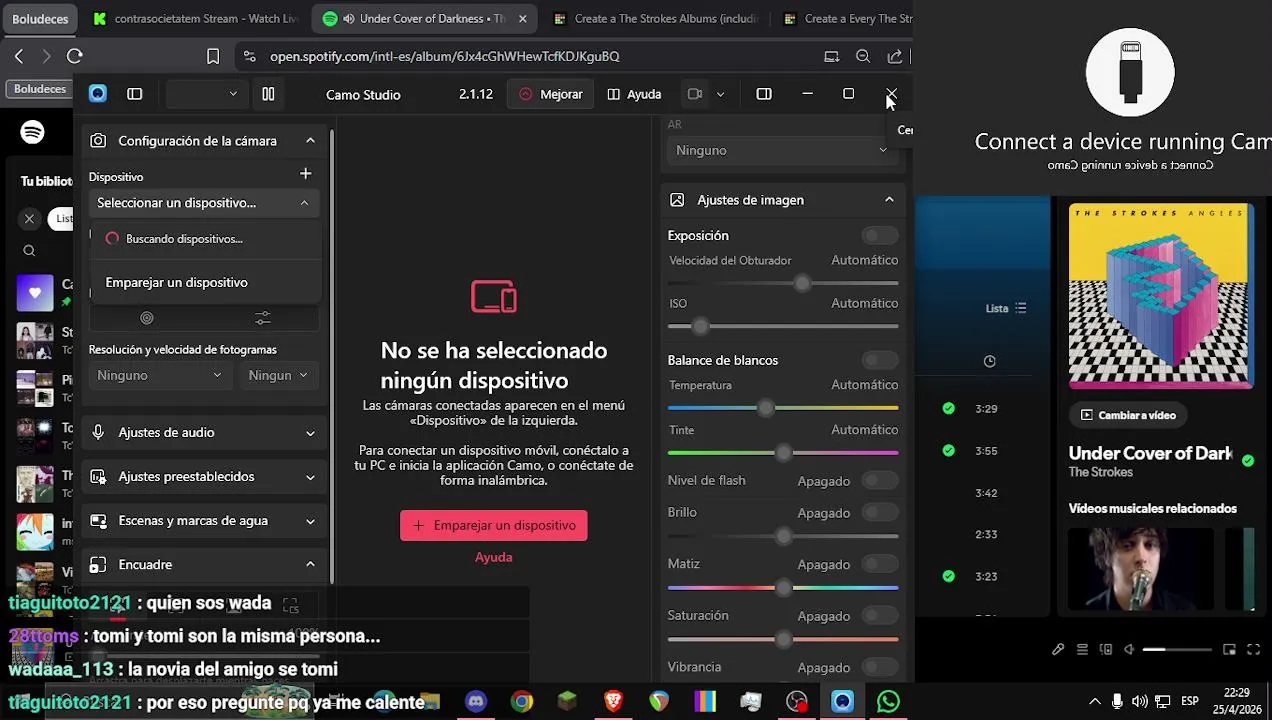Click the share icon in browser address bar
The width and height of the screenshot is (1272, 720).
[x=895, y=56]
